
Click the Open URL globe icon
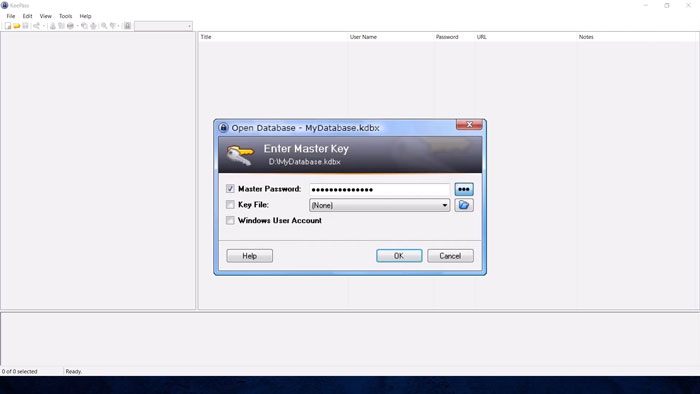click(70, 26)
